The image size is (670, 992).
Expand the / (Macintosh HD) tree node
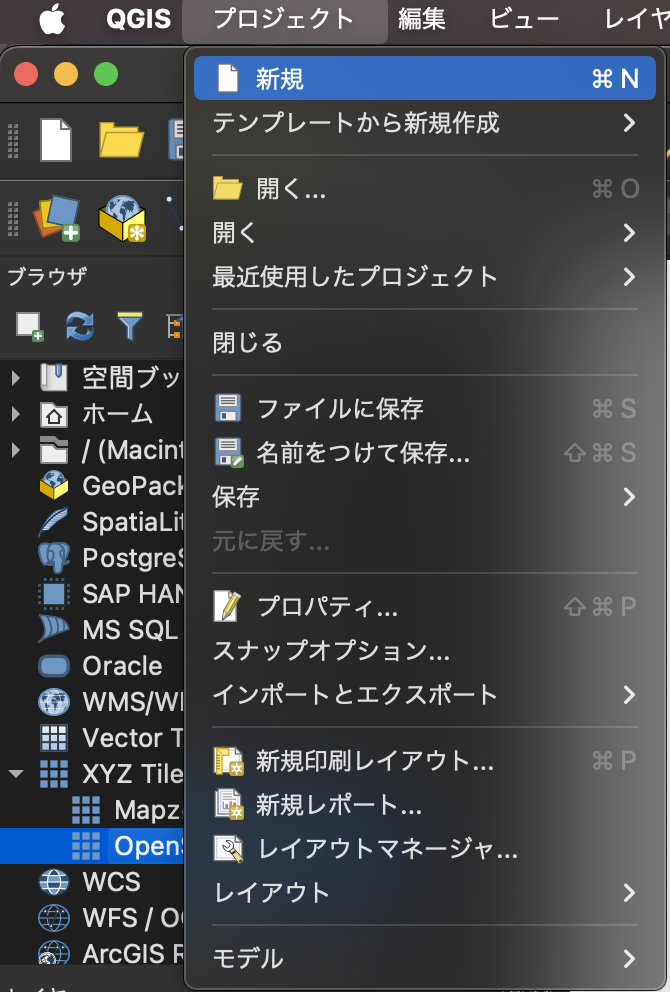[x=16, y=450]
